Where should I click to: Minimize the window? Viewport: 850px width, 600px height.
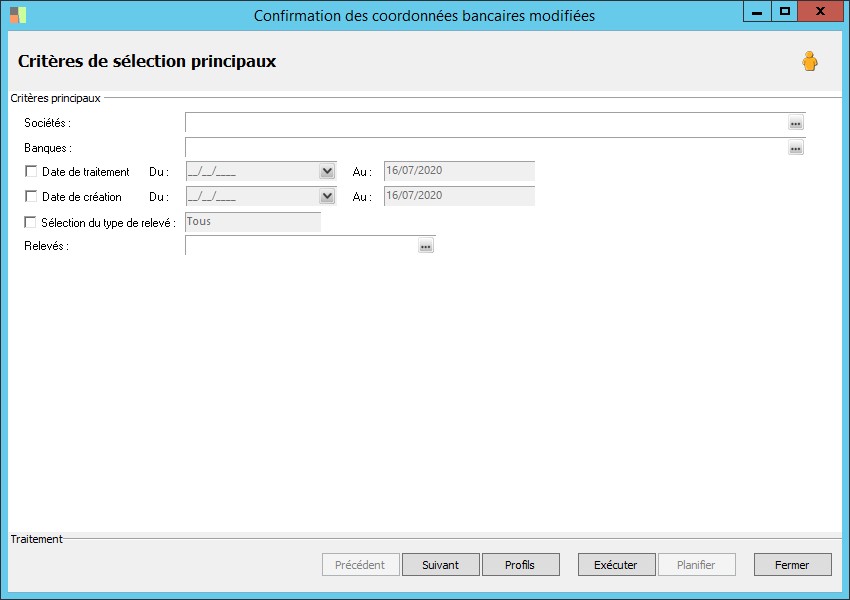(757, 11)
